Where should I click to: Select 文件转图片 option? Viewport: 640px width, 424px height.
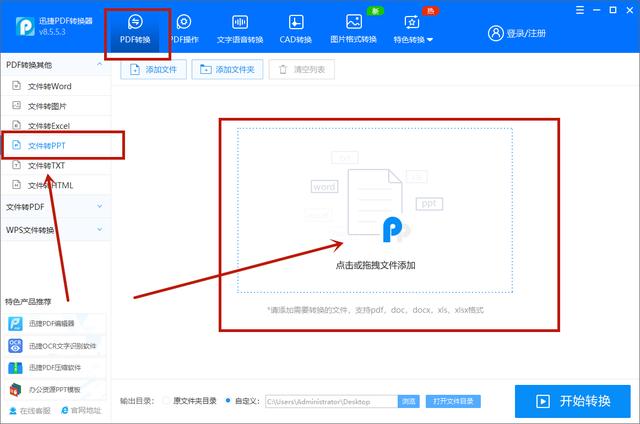click(x=56, y=106)
